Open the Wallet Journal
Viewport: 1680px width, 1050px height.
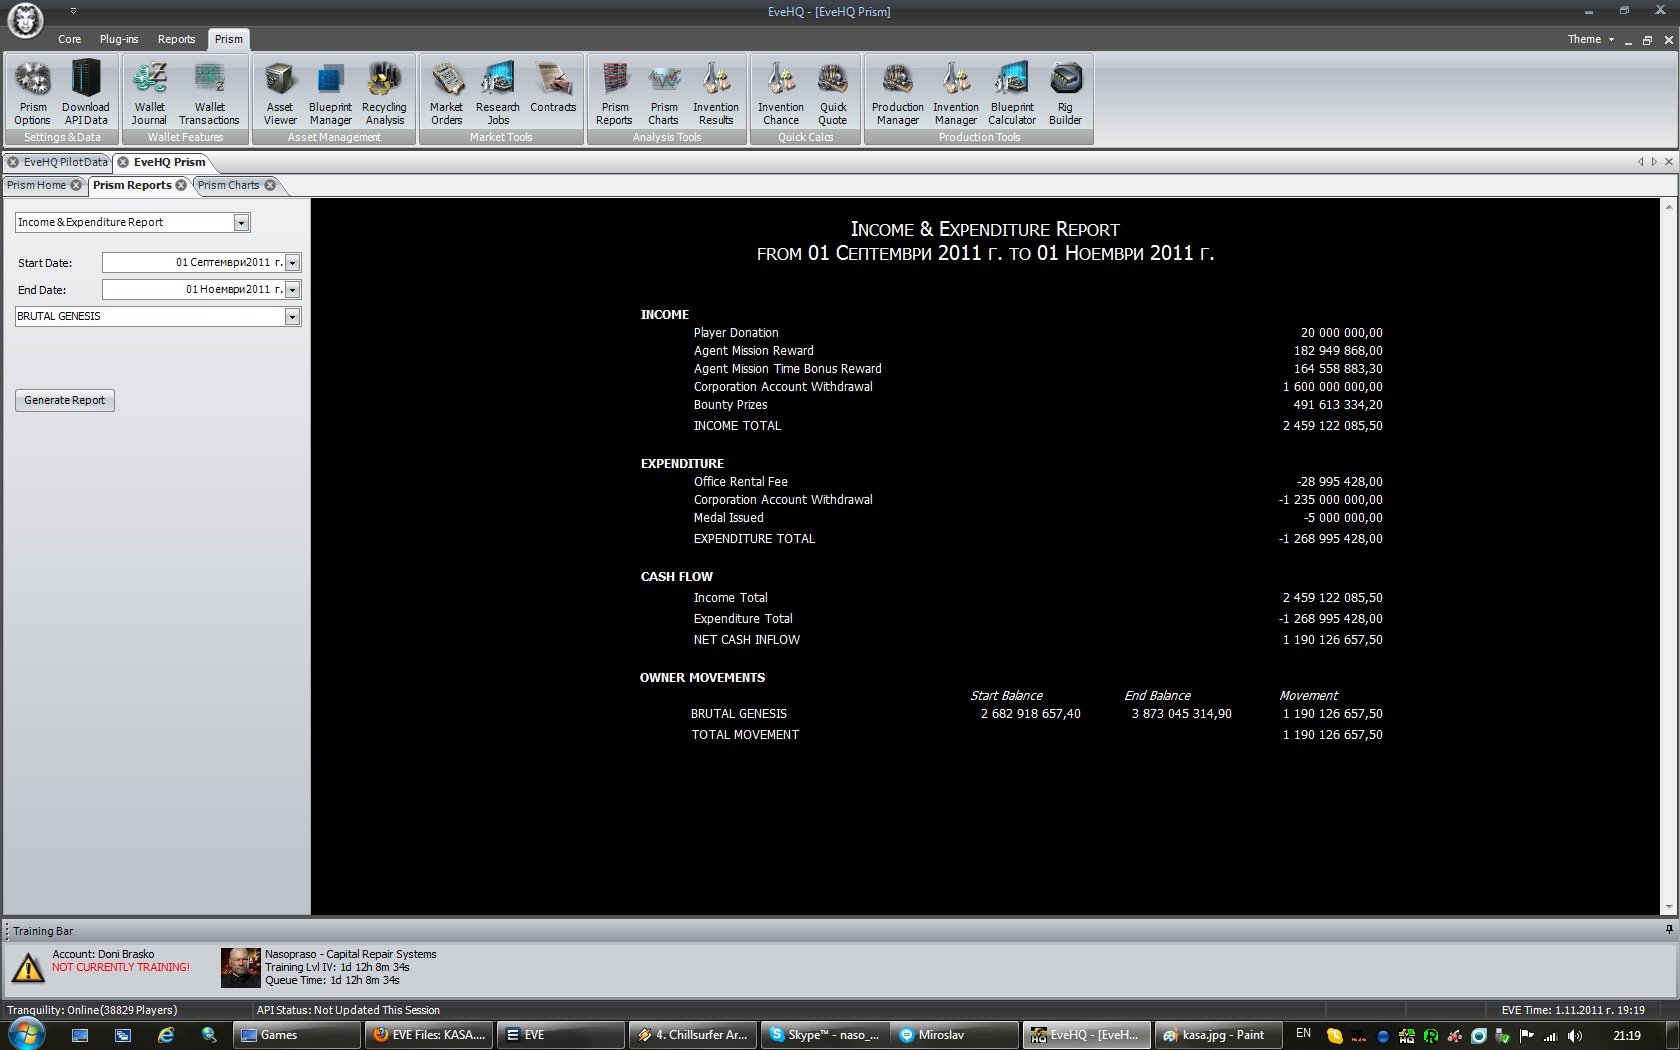(149, 92)
